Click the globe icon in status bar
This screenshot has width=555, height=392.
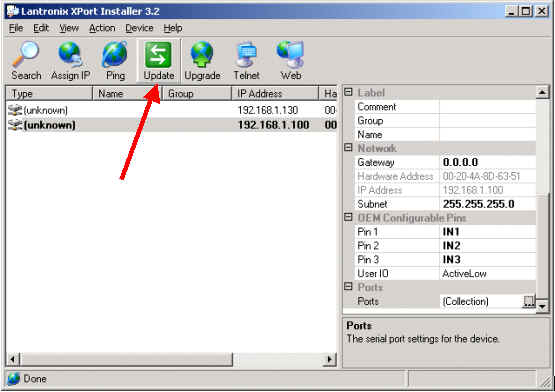coord(13,379)
